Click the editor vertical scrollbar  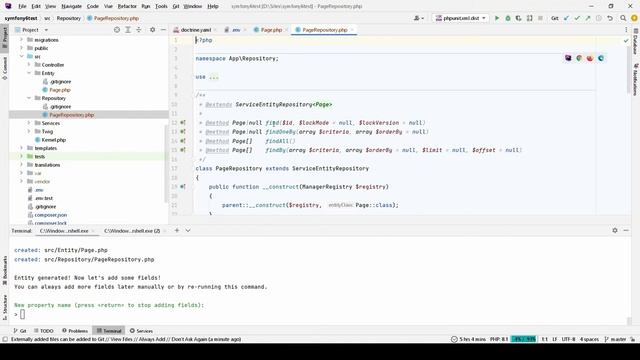629,69
